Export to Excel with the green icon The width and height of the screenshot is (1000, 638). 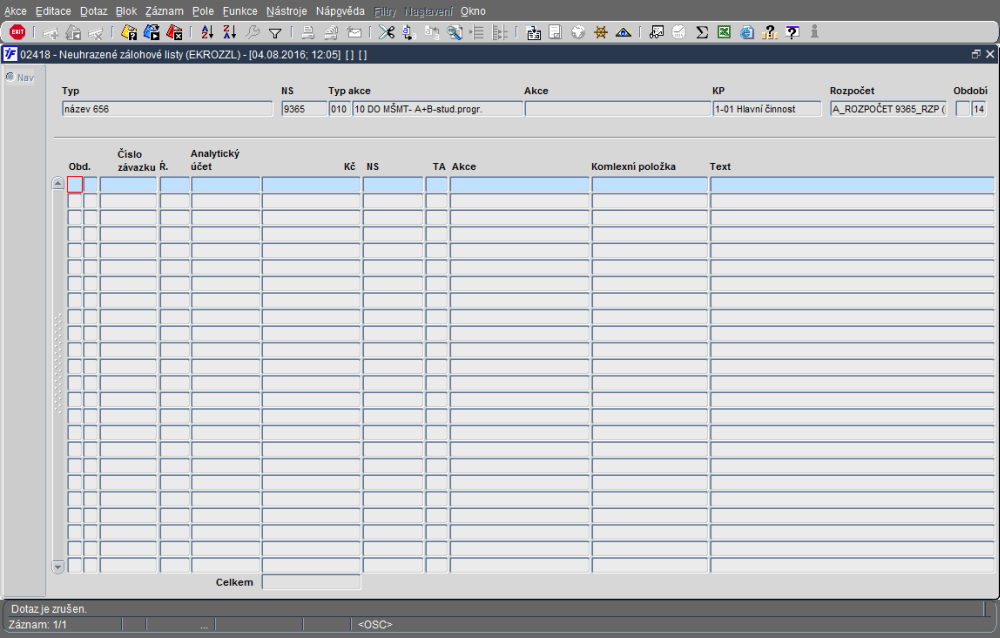coord(724,32)
